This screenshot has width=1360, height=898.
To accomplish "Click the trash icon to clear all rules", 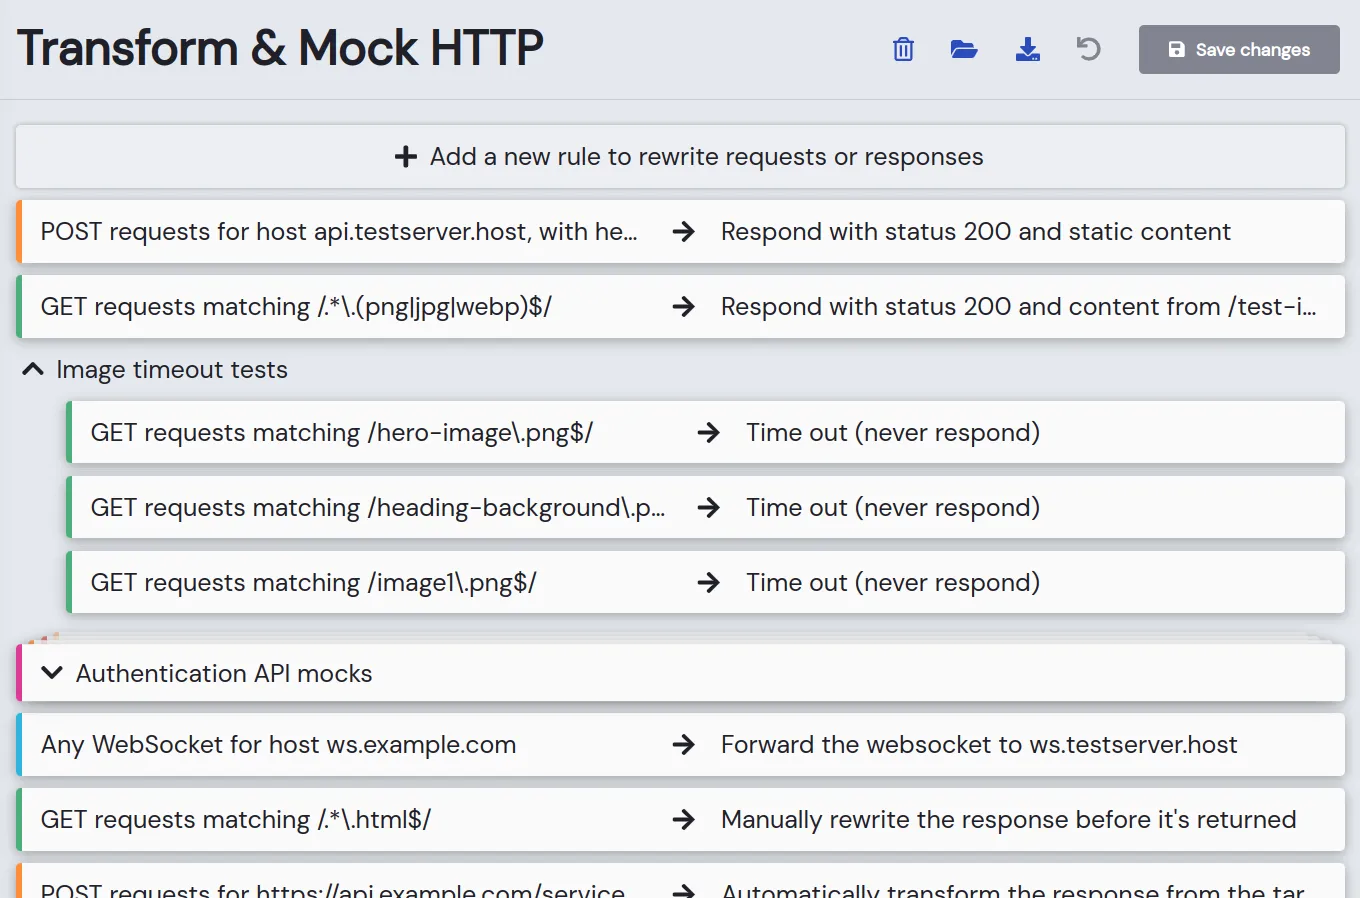I will point(903,49).
